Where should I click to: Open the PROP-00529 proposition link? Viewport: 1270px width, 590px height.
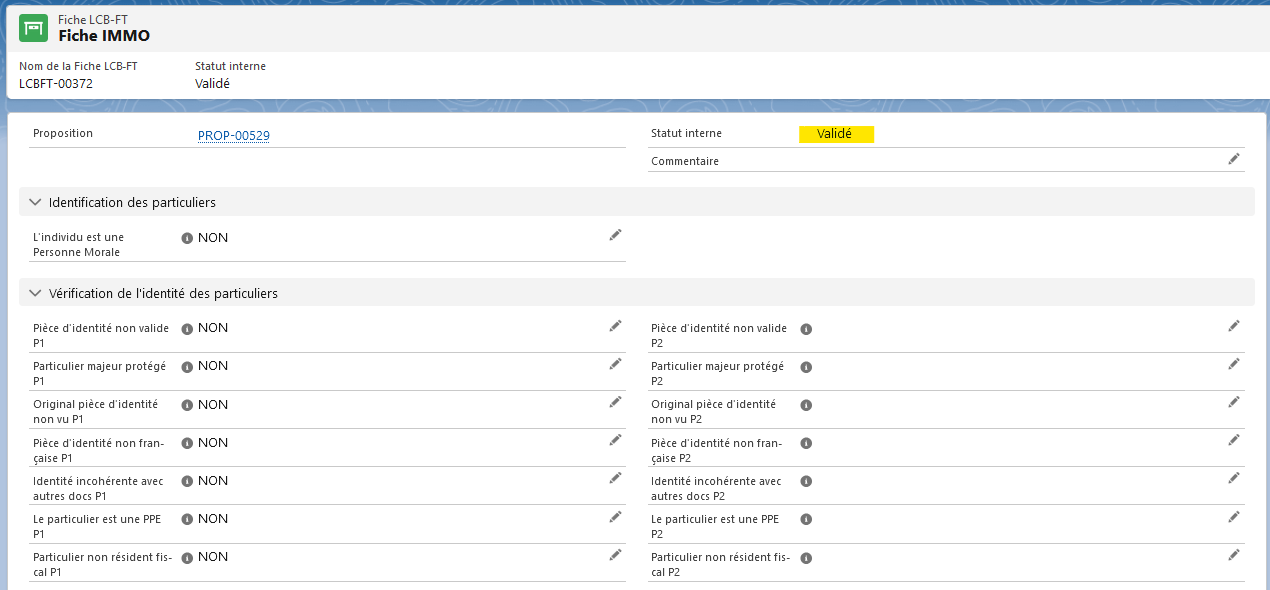click(x=234, y=136)
